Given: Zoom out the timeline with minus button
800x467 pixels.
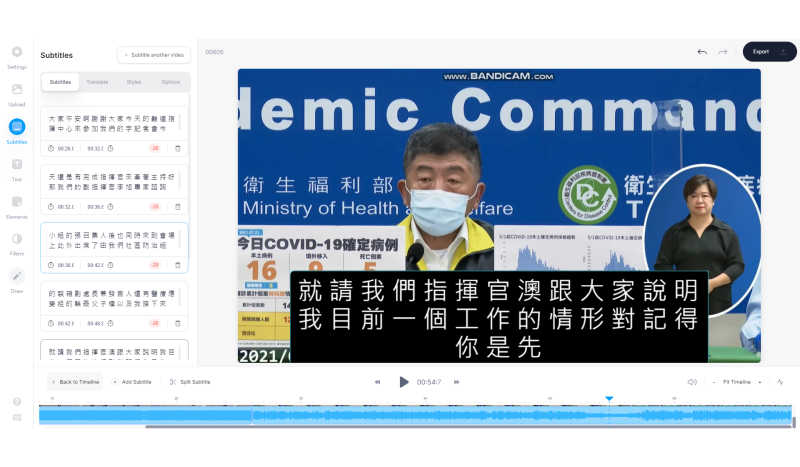Looking at the screenshot, I should (x=714, y=382).
